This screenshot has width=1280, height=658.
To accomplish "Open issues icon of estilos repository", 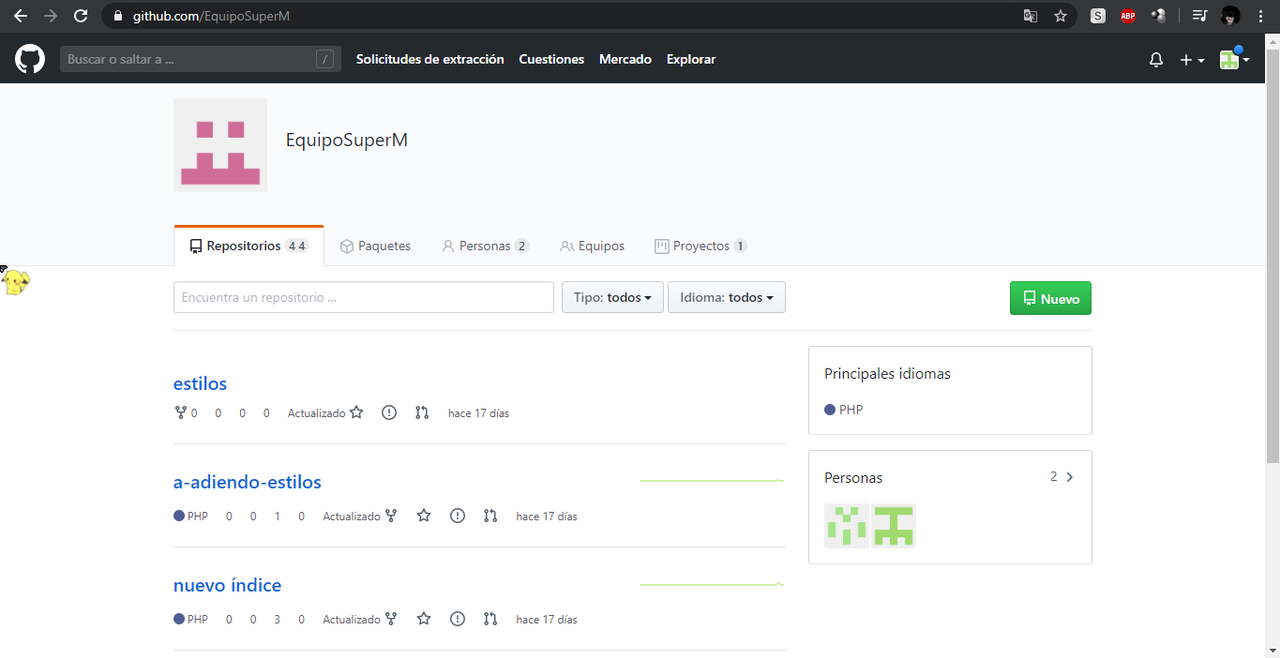I will (389, 413).
